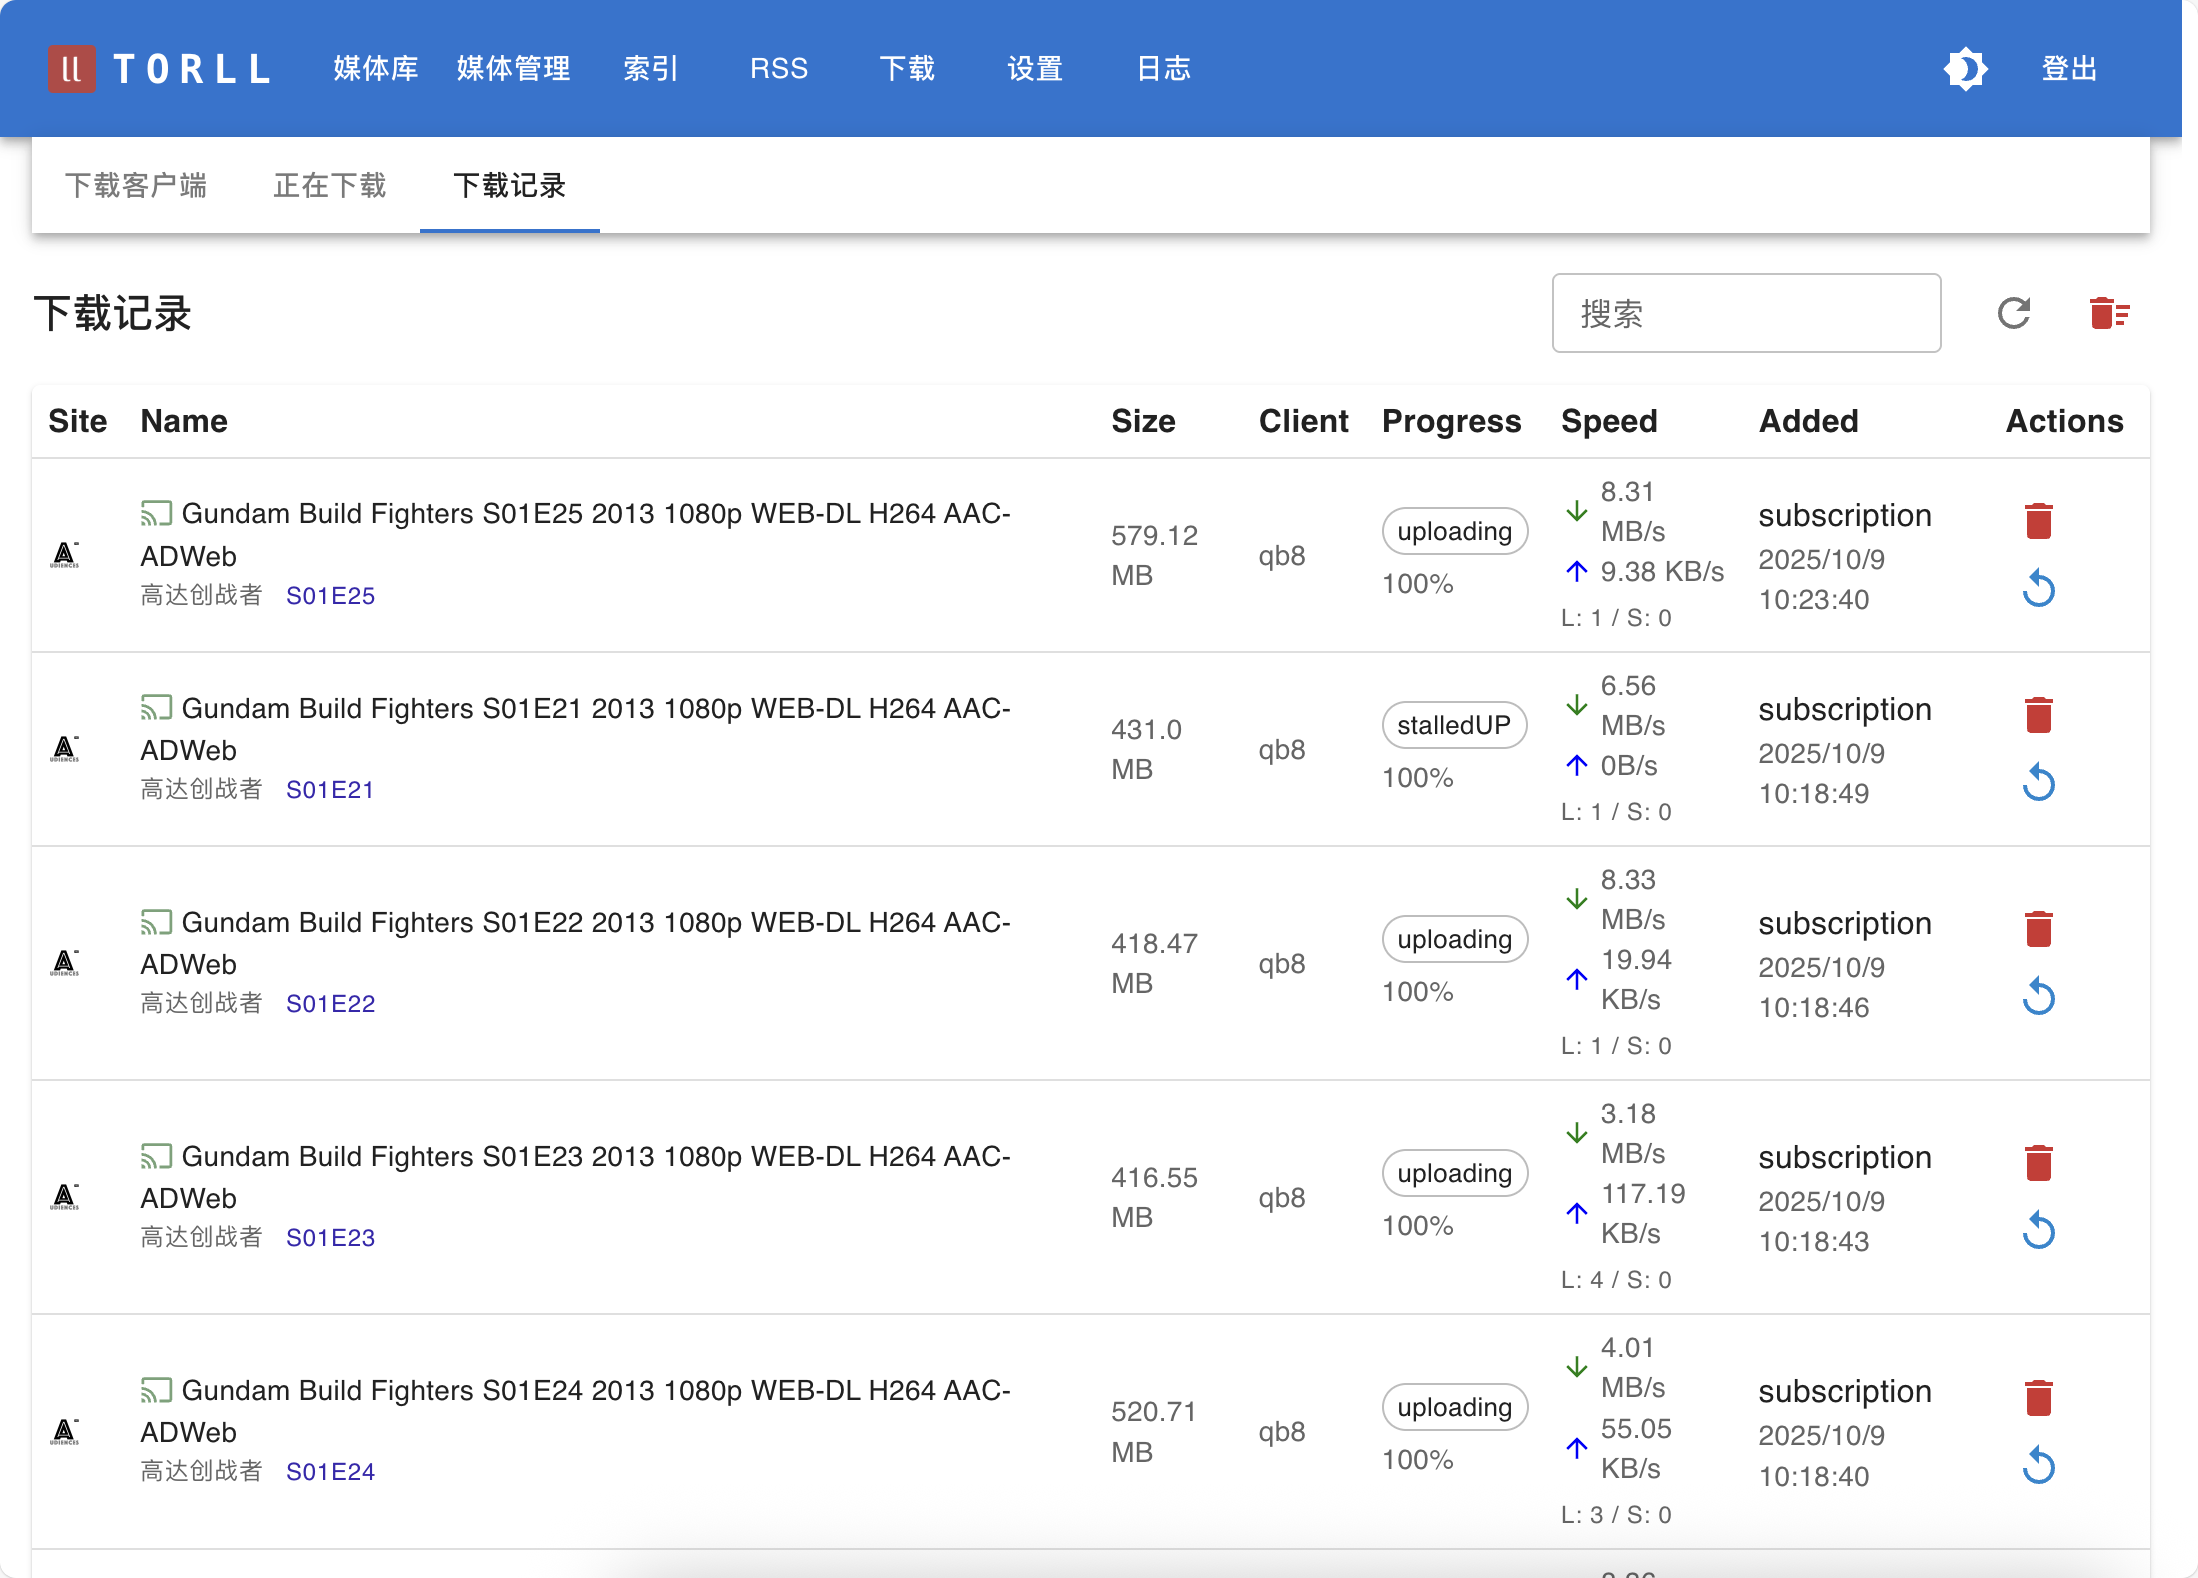Click the refresh download records icon
This screenshot has width=2198, height=1578.
coord(2014,313)
